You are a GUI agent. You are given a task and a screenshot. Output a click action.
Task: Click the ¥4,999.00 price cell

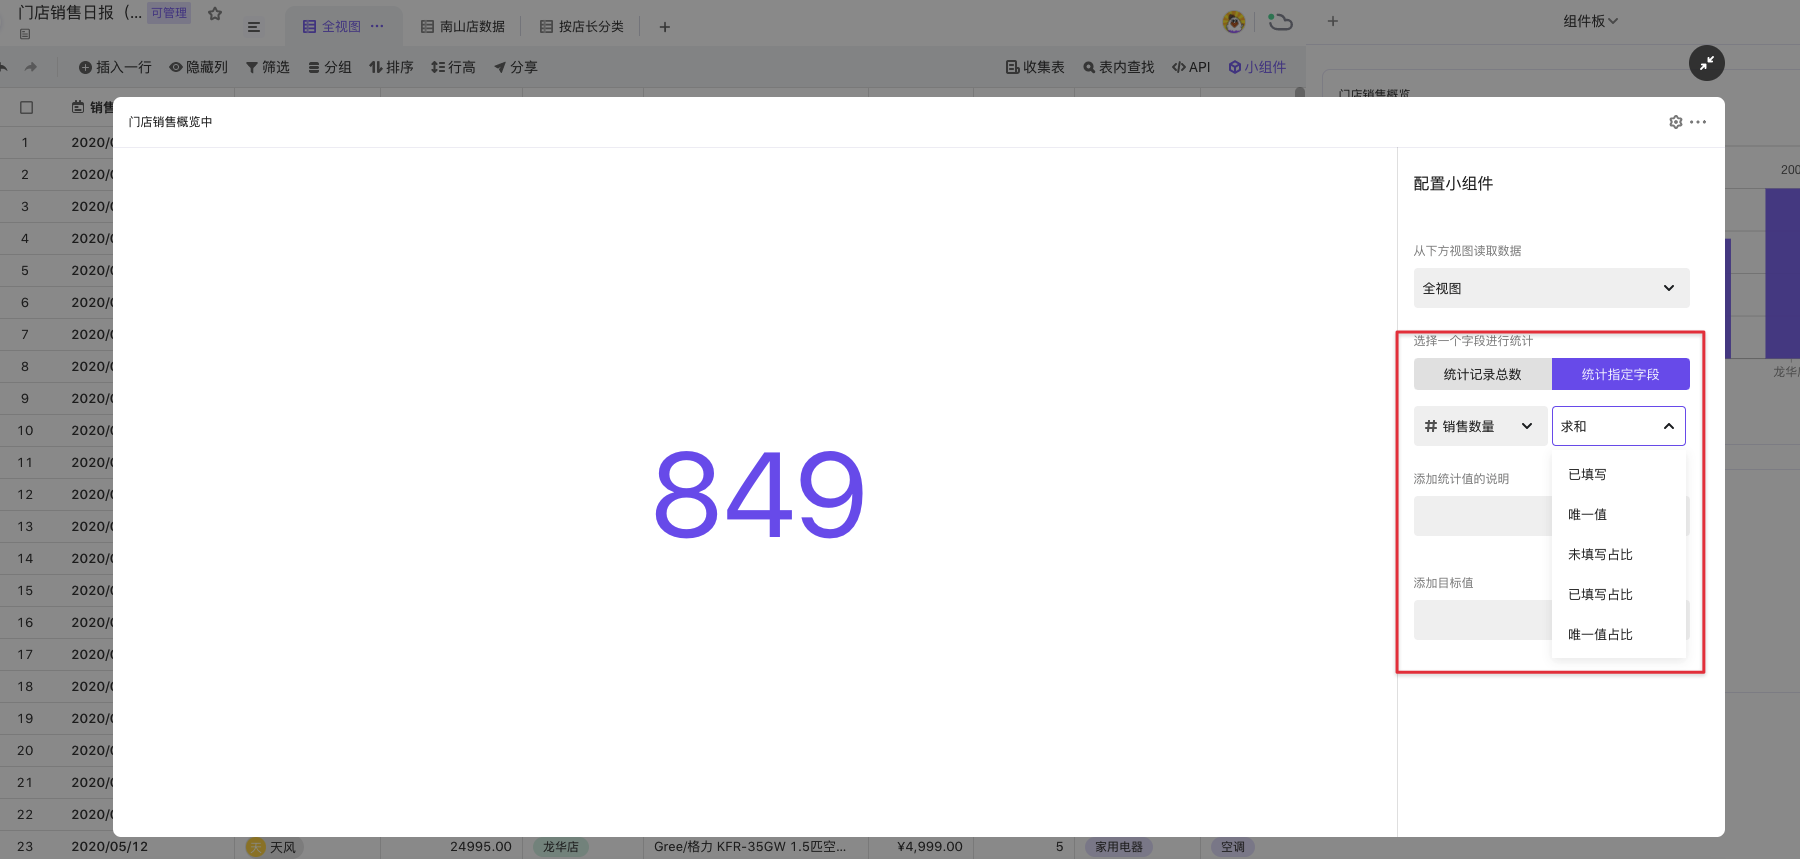pyautogui.click(x=921, y=847)
